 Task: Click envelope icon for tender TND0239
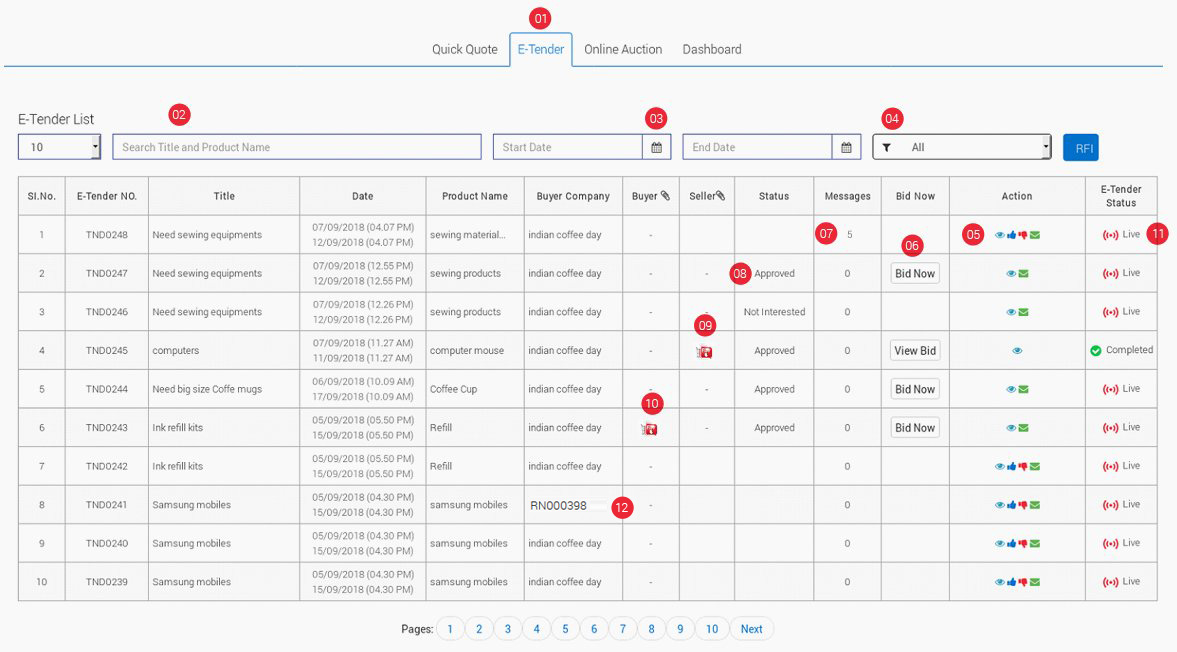[x=1035, y=582]
